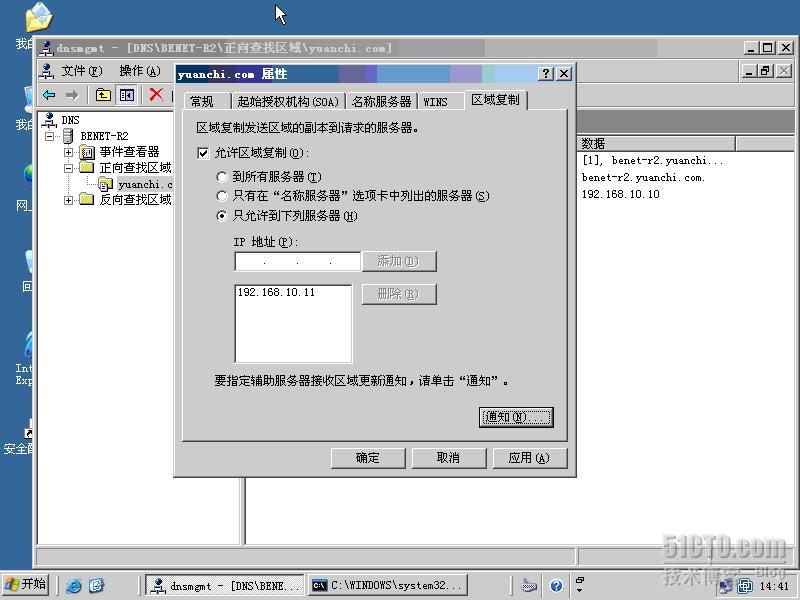This screenshot has height=600, width=800.
Task: Click the Back arrow in the dnsmgmt toolbar
Action: [49, 95]
